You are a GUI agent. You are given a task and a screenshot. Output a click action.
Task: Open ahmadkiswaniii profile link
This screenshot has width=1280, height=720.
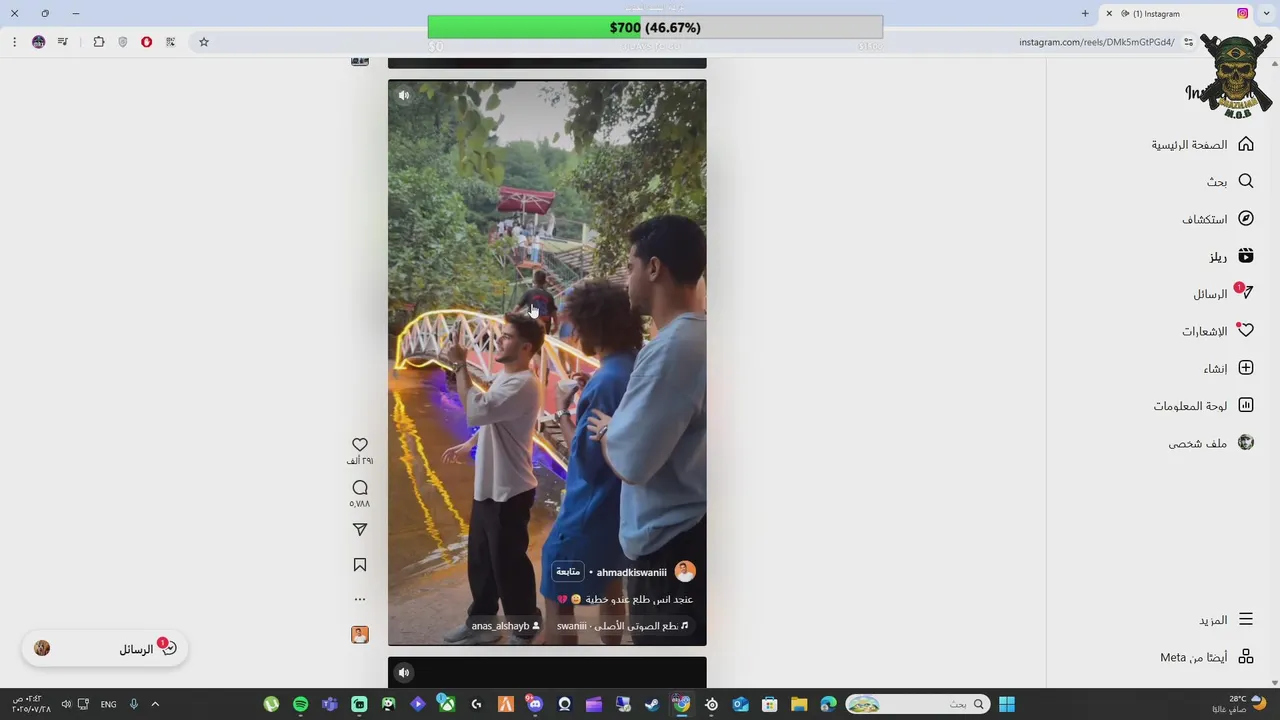coord(631,572)
